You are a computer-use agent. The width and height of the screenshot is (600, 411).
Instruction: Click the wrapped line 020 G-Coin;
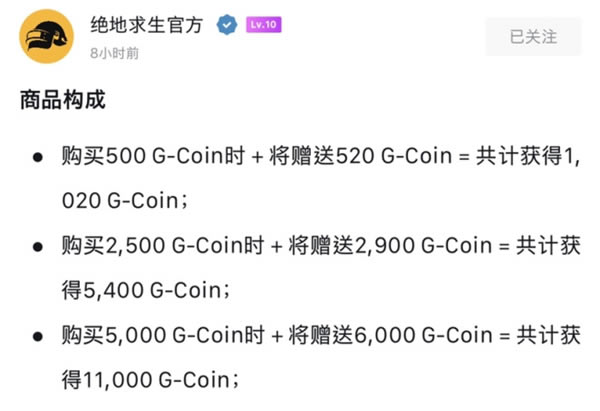click(x=125, y=201)
